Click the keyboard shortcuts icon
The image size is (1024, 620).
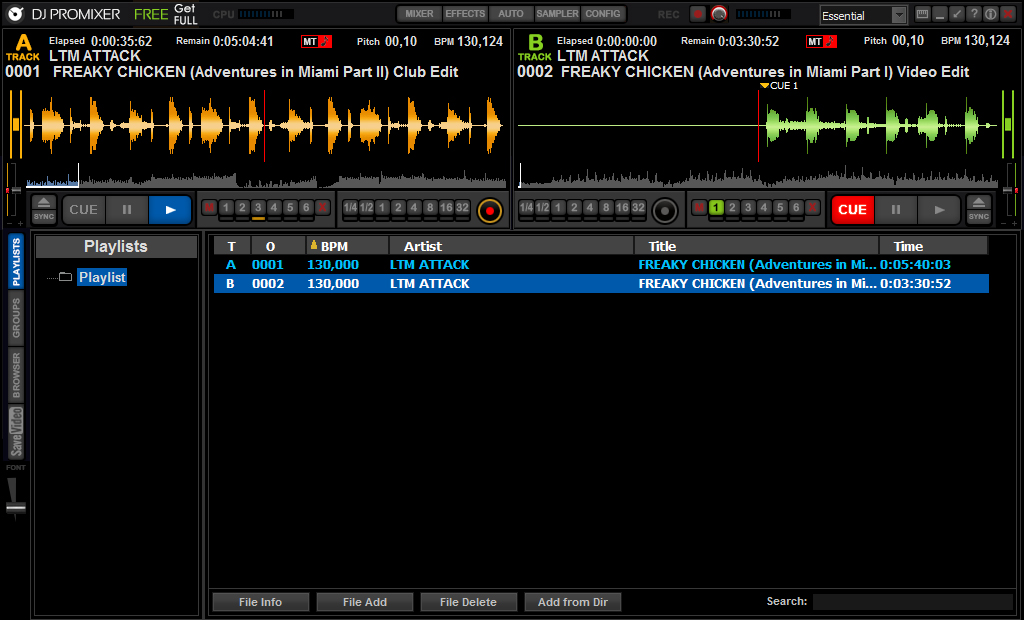coord(923,14)
